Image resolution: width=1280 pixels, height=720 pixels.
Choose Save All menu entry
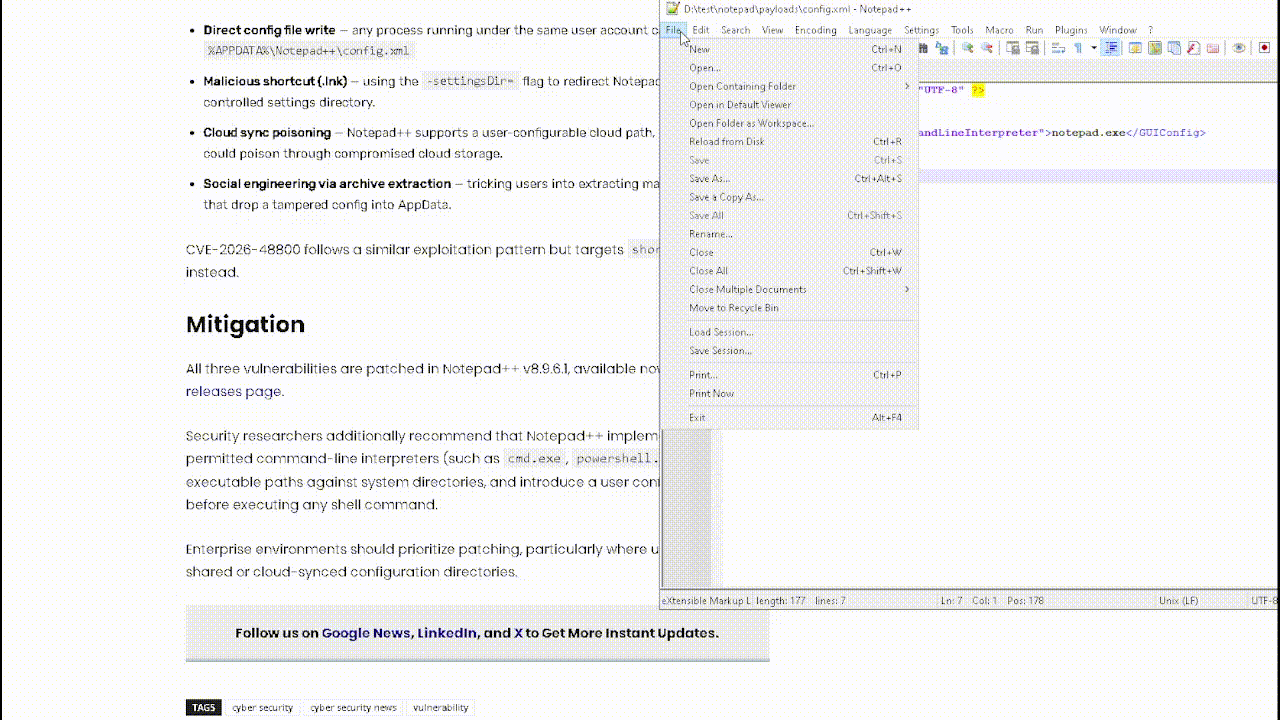coord(789,216)
